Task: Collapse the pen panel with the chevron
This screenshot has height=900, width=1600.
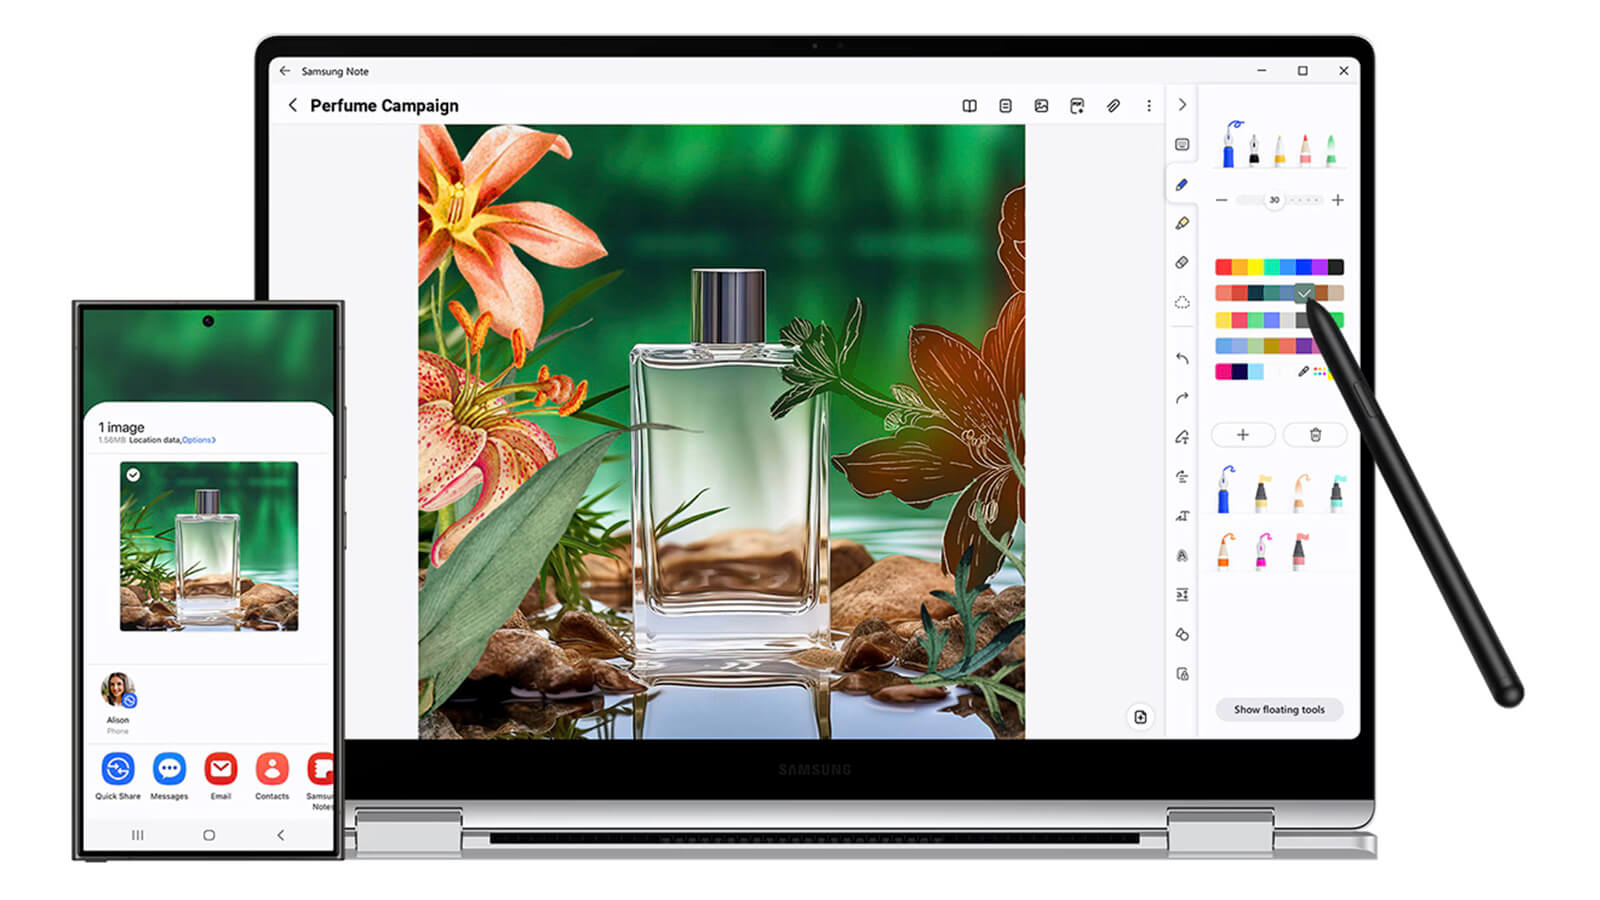Action: (x=1182, y=105)
